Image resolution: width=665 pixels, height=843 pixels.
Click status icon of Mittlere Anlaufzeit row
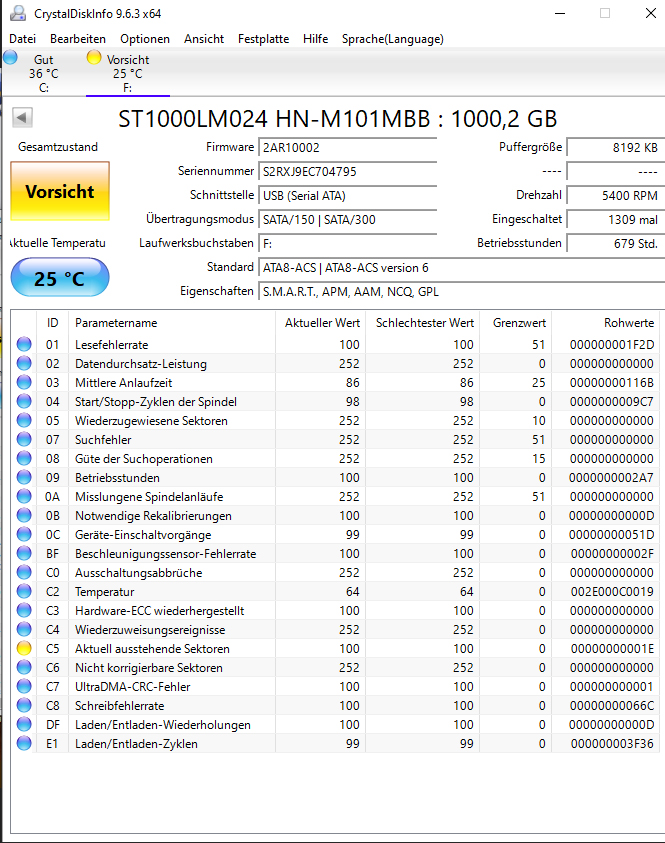click(24, 382)
